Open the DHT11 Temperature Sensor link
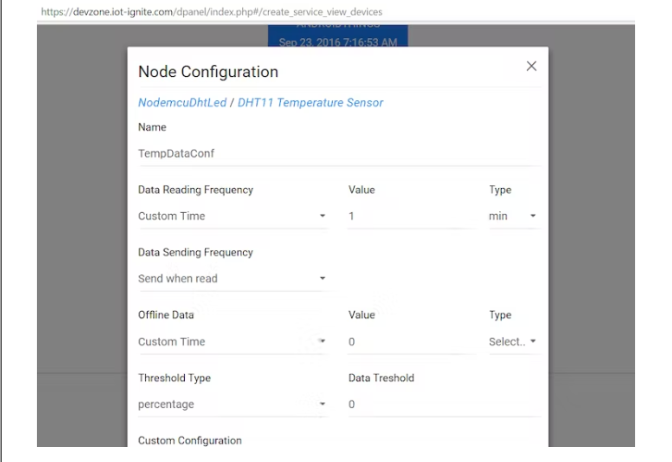The width and height of the screenshot is (672, 462). pyautogui.click(x=310, y=102)
